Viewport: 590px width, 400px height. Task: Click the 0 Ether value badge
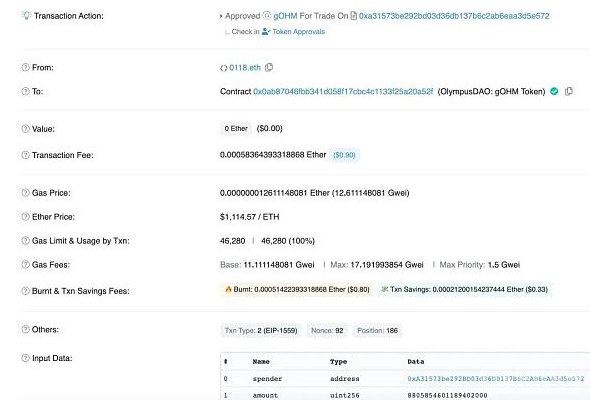point(236,129)
